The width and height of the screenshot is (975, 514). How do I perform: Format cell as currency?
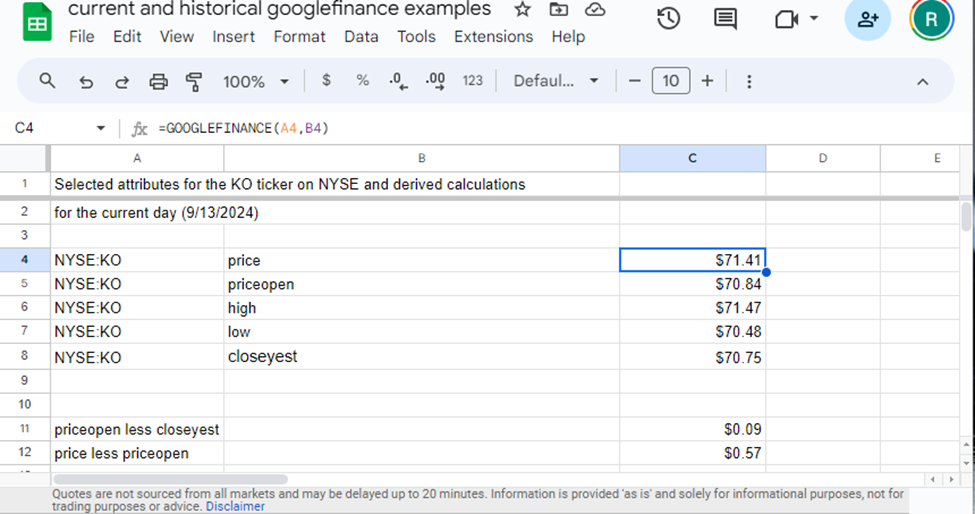click(326, 80)
